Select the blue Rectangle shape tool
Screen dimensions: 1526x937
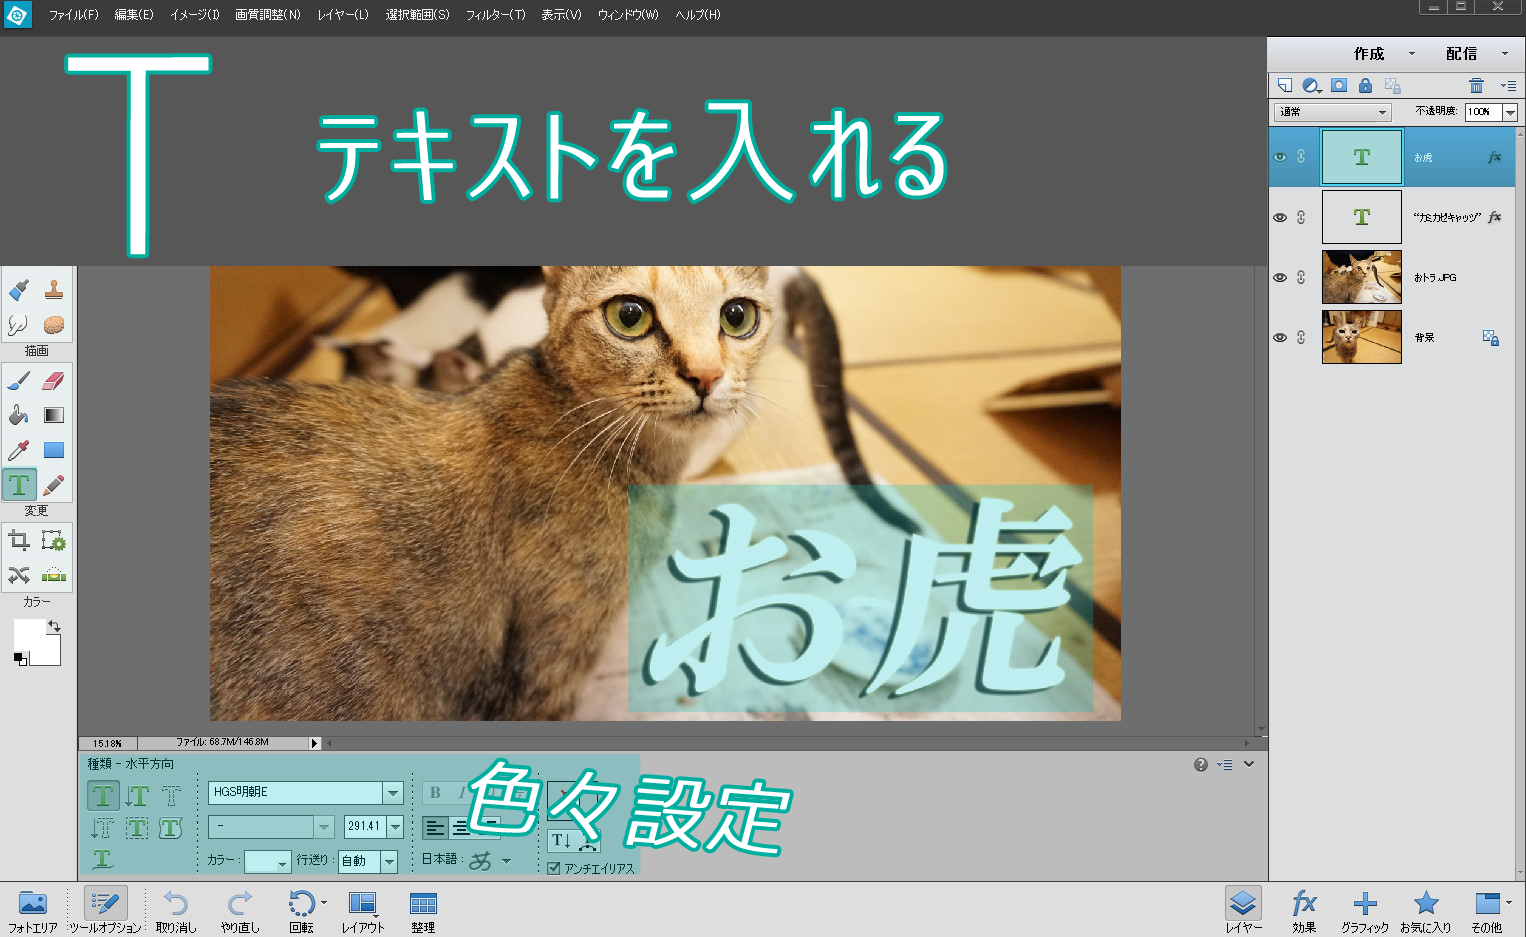54,450
